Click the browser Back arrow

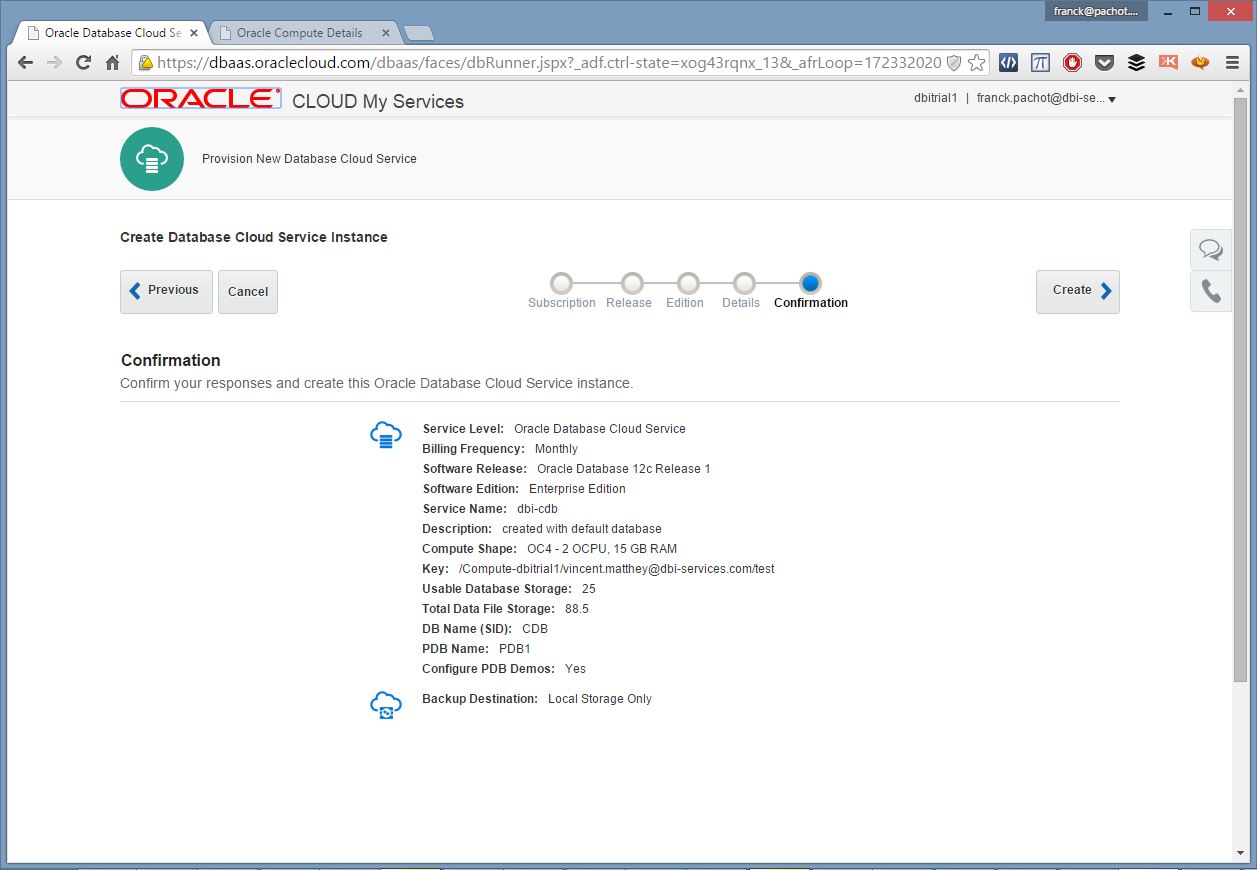[26, 62]
